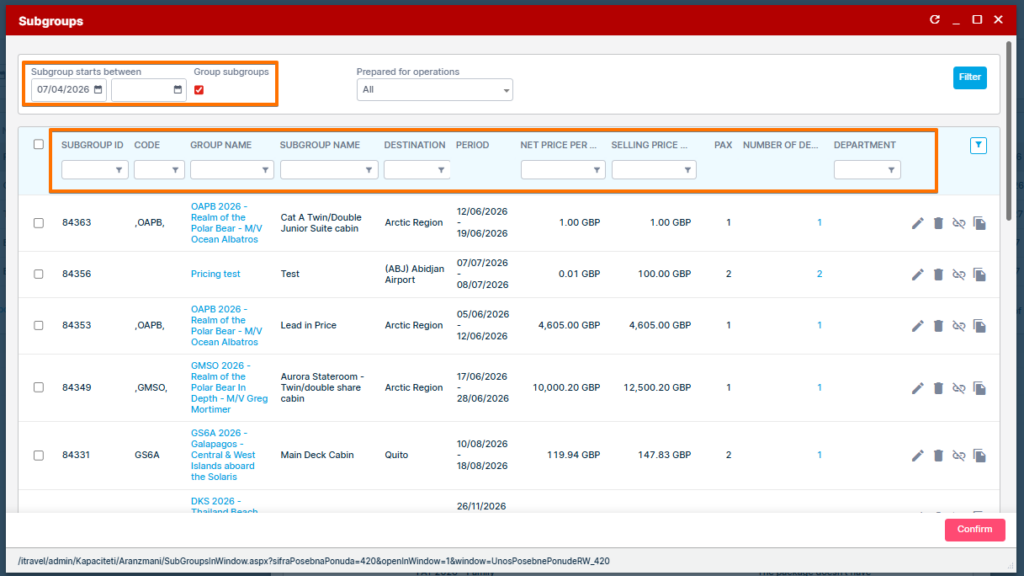Viewport: 1024px width, 576px height.
Task: Expand the Department column filter dropdown
Action: 866,170
